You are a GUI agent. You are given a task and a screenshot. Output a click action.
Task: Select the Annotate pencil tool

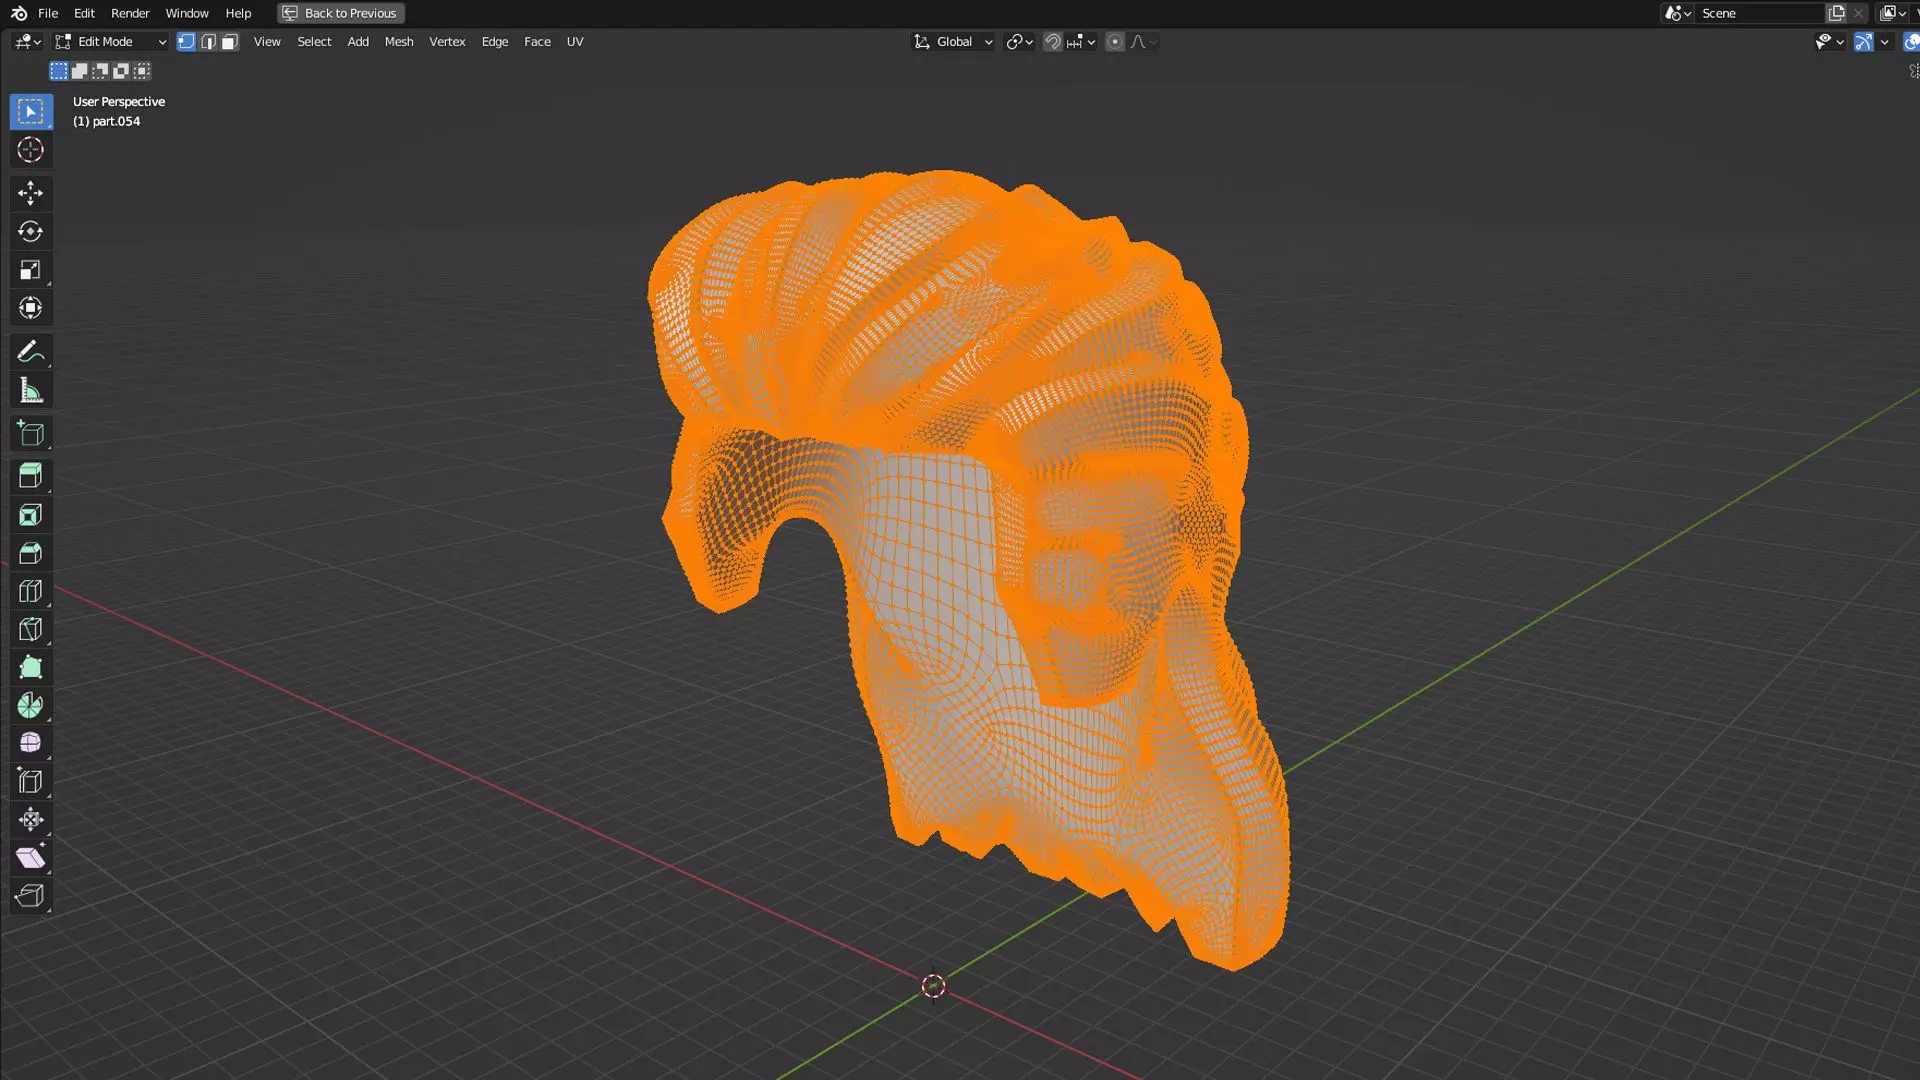point(31,352)
